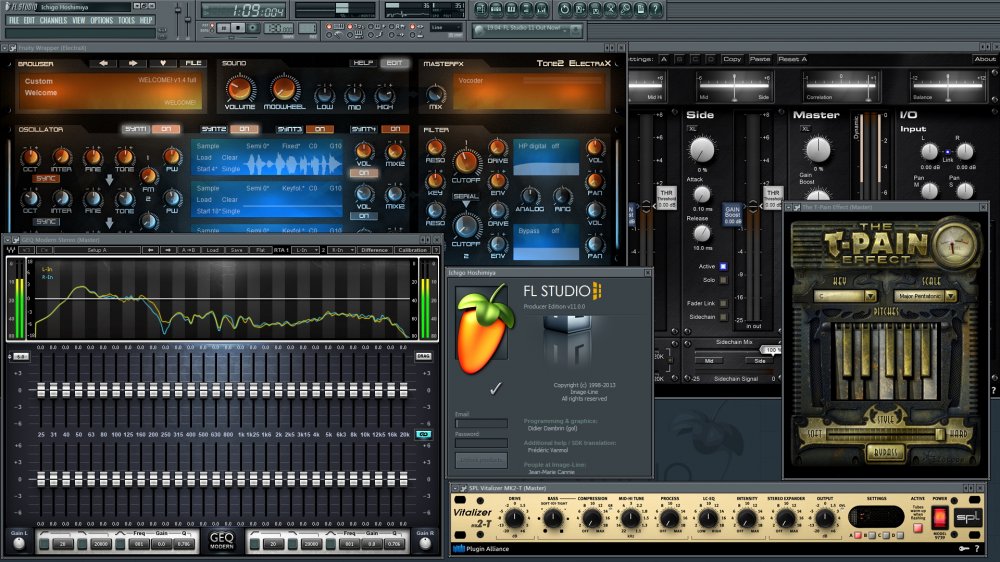Open the CHANNELS menu
Screen dimensions: 1000x562
(x=54, y=20)
